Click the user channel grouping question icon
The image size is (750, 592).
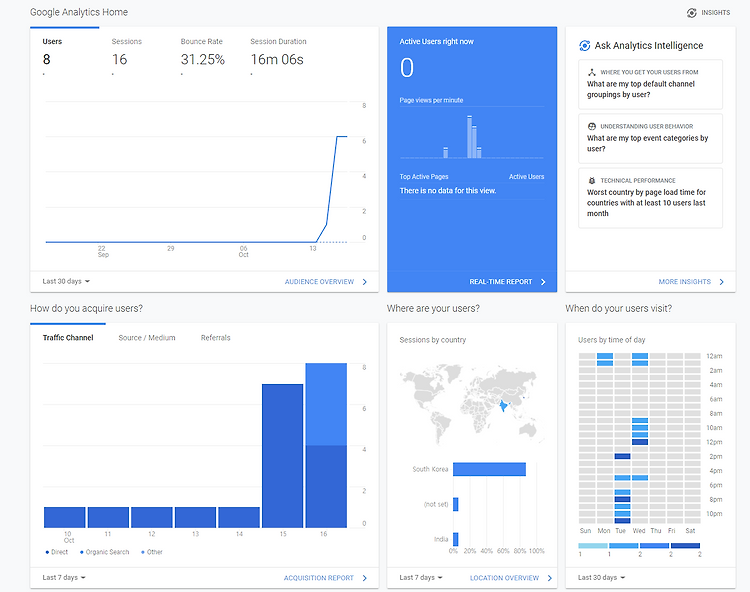pos(592,72)
